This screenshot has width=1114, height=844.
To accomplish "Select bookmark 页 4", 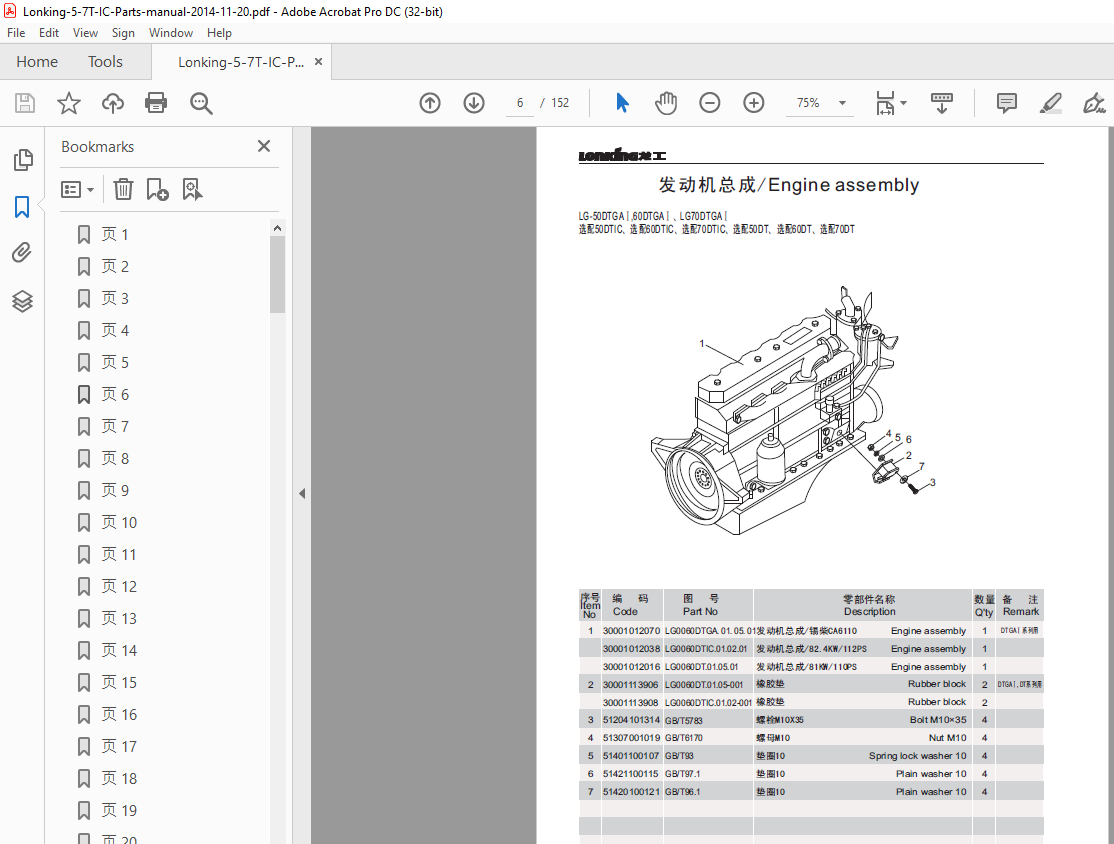I will click(x=114, y=330).
